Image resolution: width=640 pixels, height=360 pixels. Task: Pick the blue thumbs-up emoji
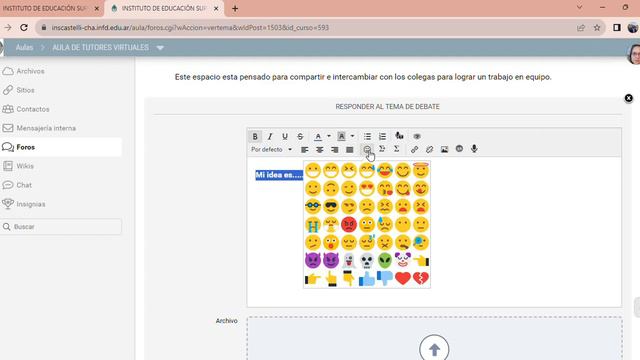tap(367, 279)
